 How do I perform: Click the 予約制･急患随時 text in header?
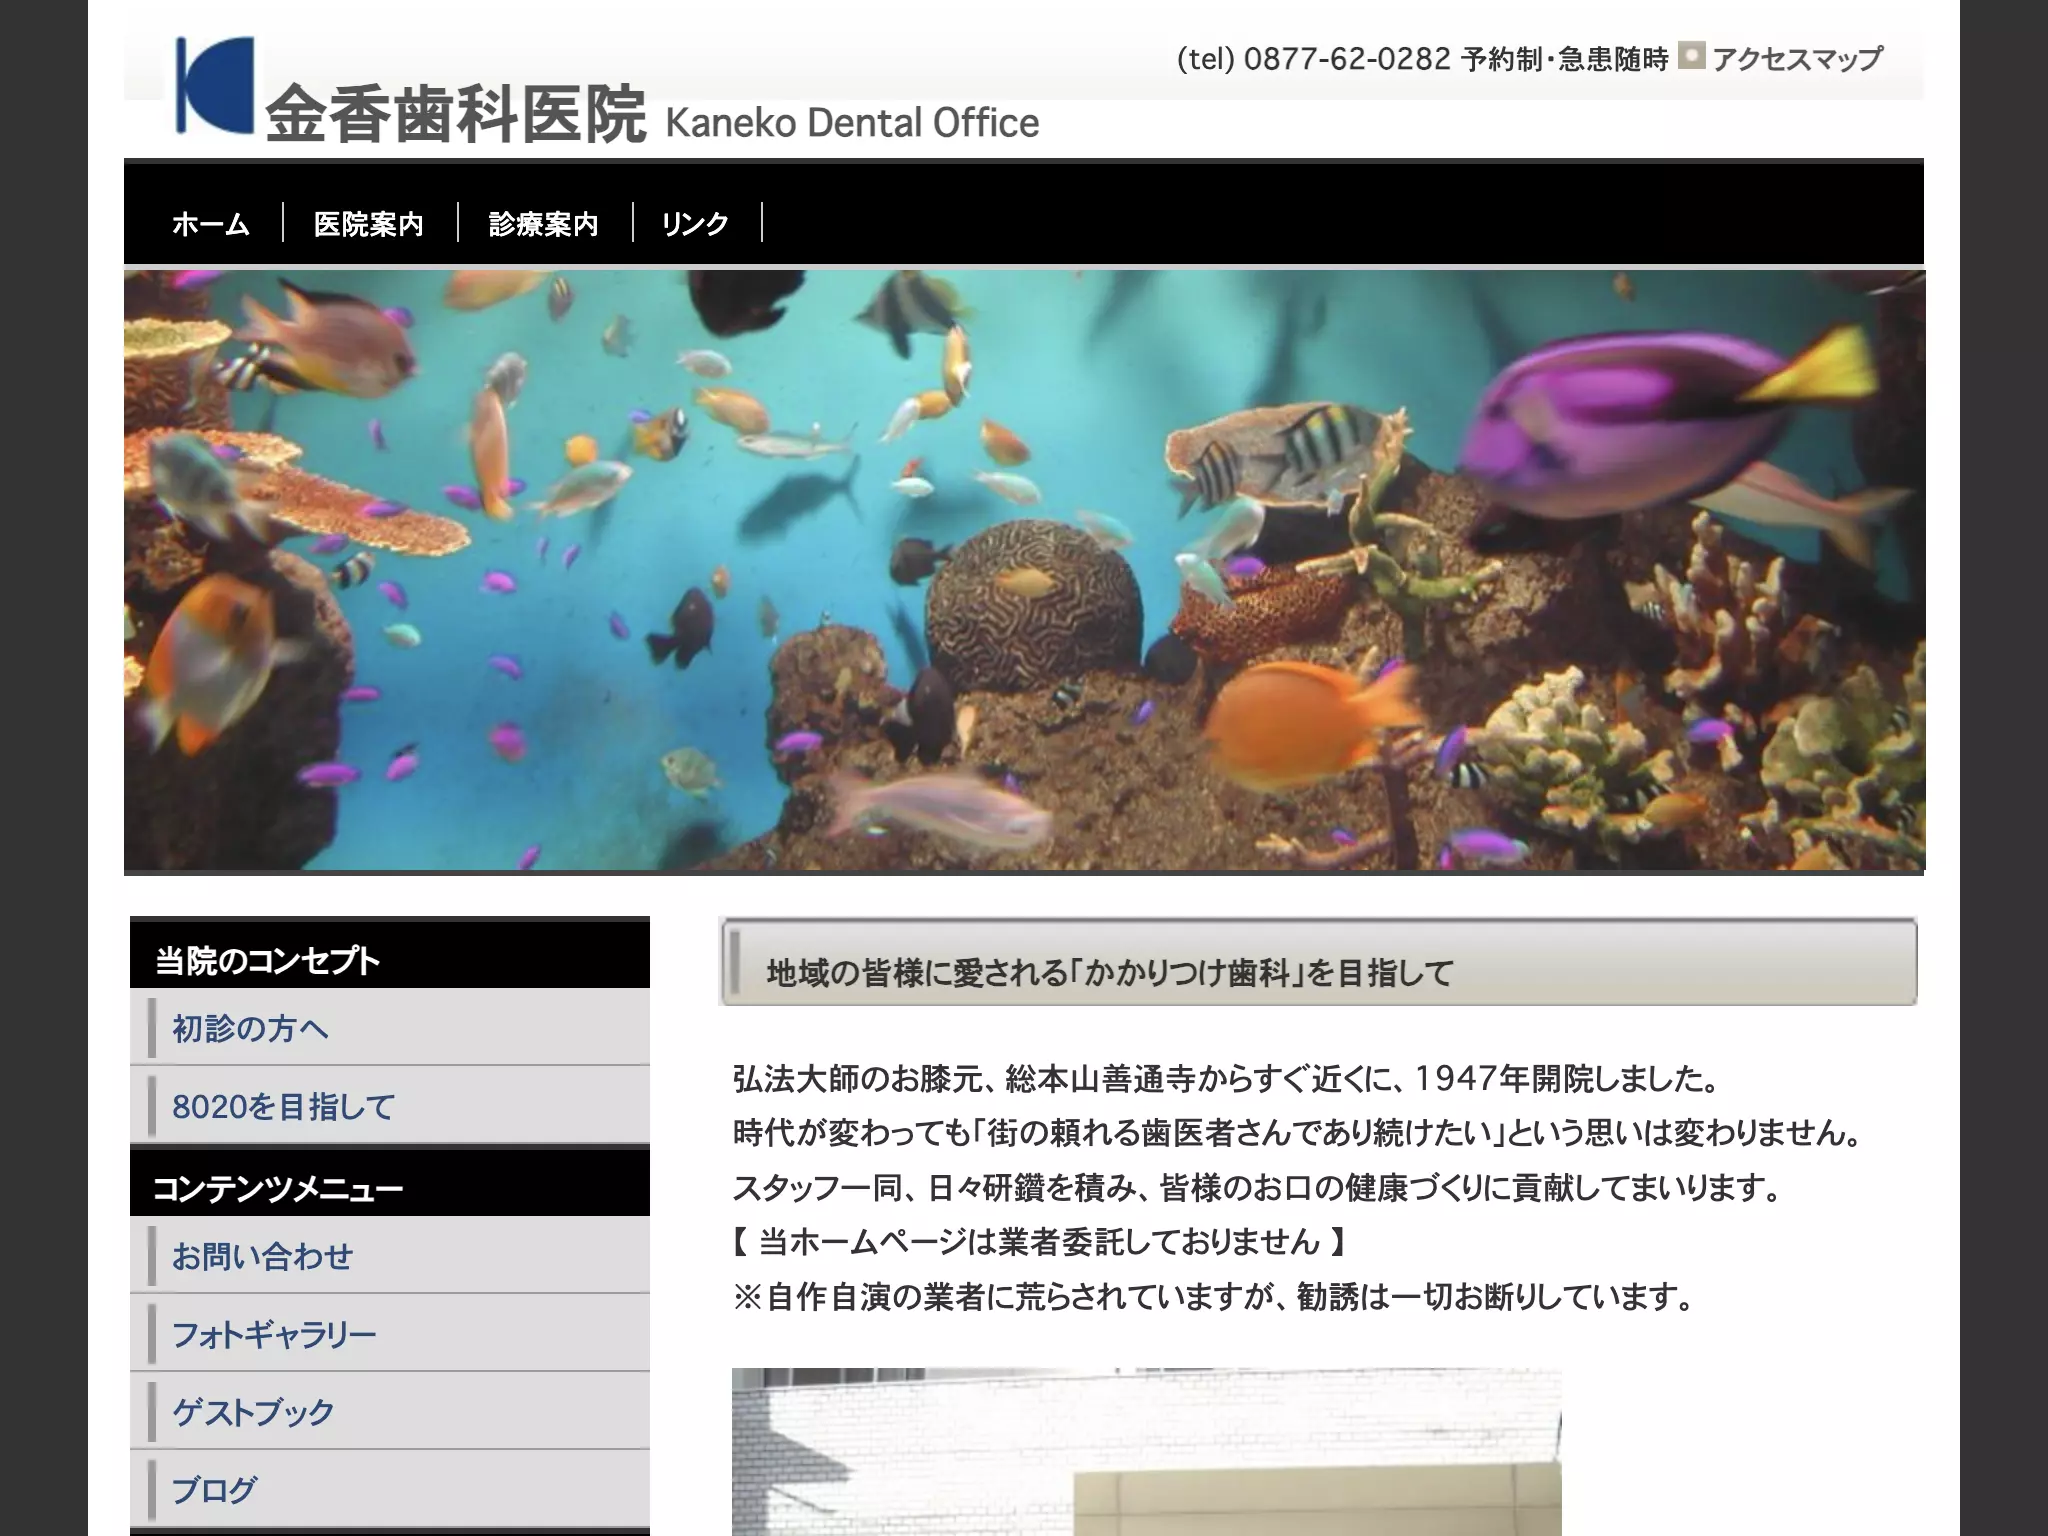point(1564,59)
